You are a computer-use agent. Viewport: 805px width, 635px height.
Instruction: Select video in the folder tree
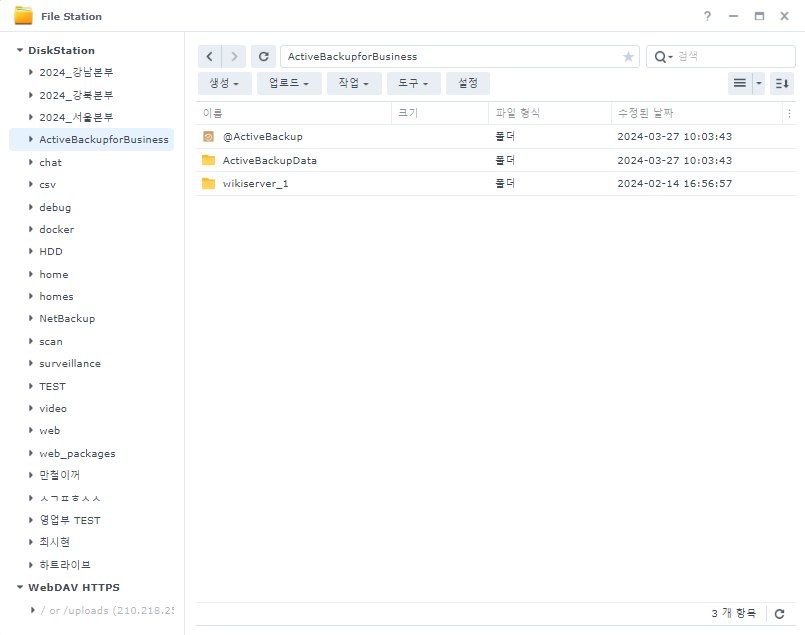point(53,409)
